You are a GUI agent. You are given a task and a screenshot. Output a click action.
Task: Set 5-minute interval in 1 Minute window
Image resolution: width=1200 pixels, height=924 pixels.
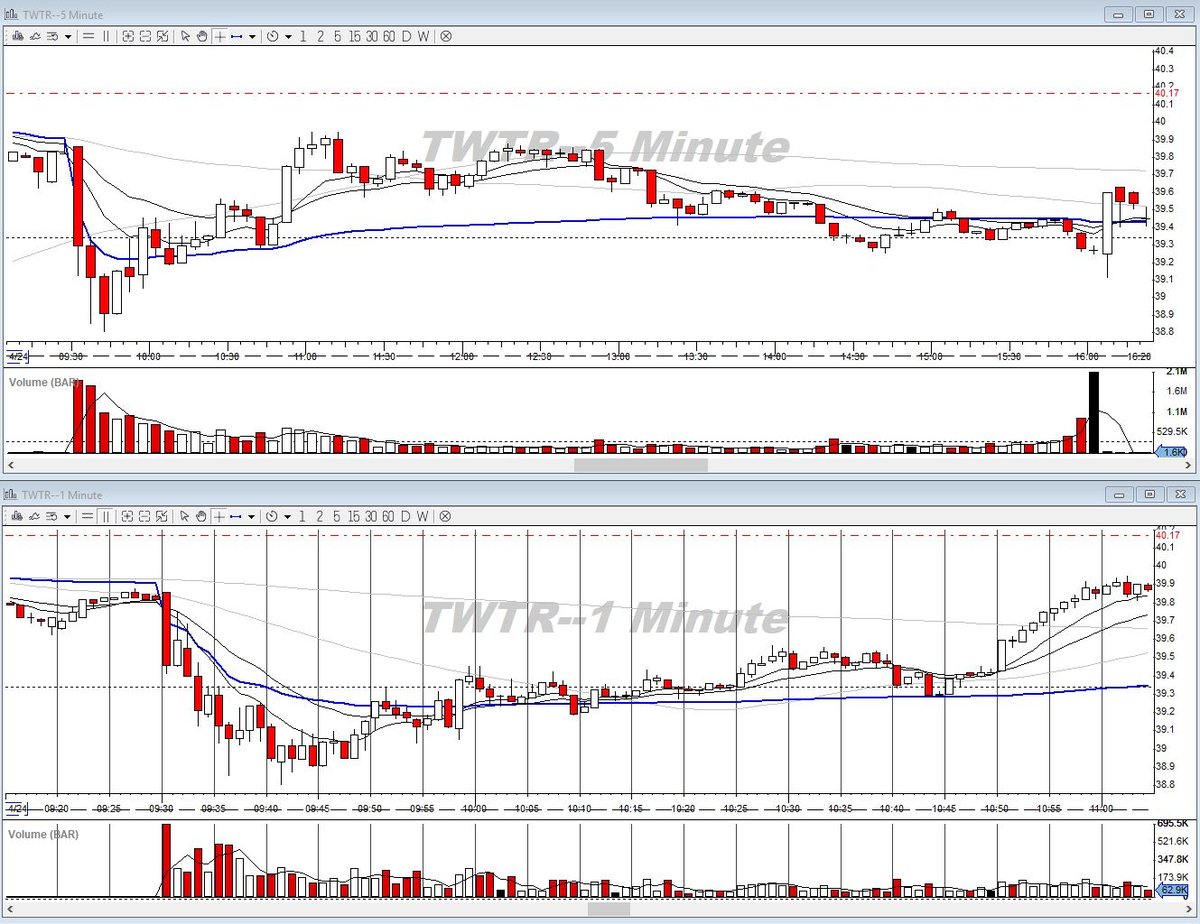click(x=337, y=516)
